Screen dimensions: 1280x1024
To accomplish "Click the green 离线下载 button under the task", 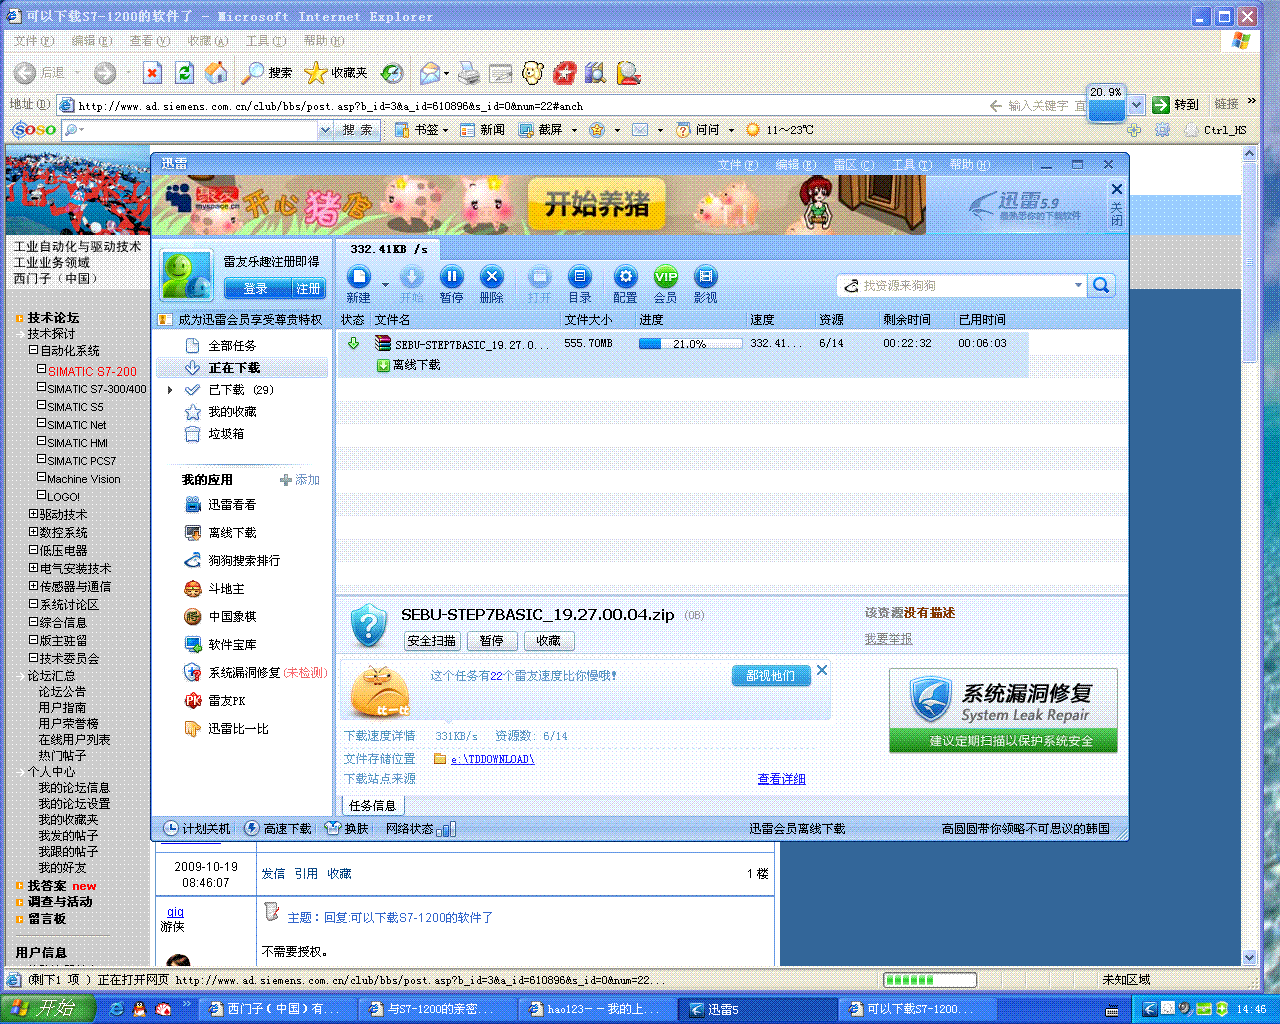I will [409, 366].
